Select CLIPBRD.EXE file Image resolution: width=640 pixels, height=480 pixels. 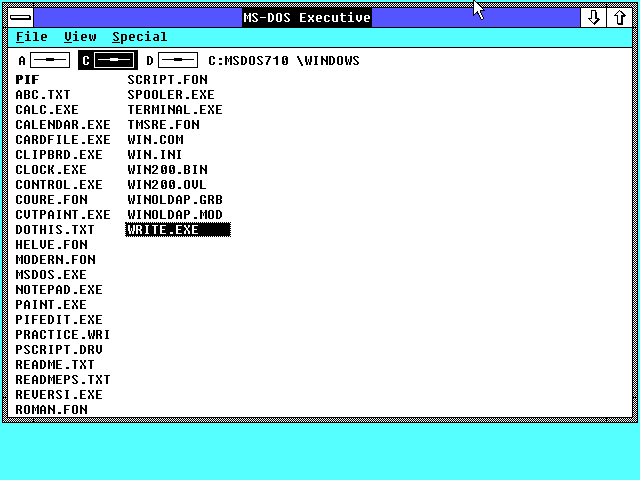pos(59,155)
